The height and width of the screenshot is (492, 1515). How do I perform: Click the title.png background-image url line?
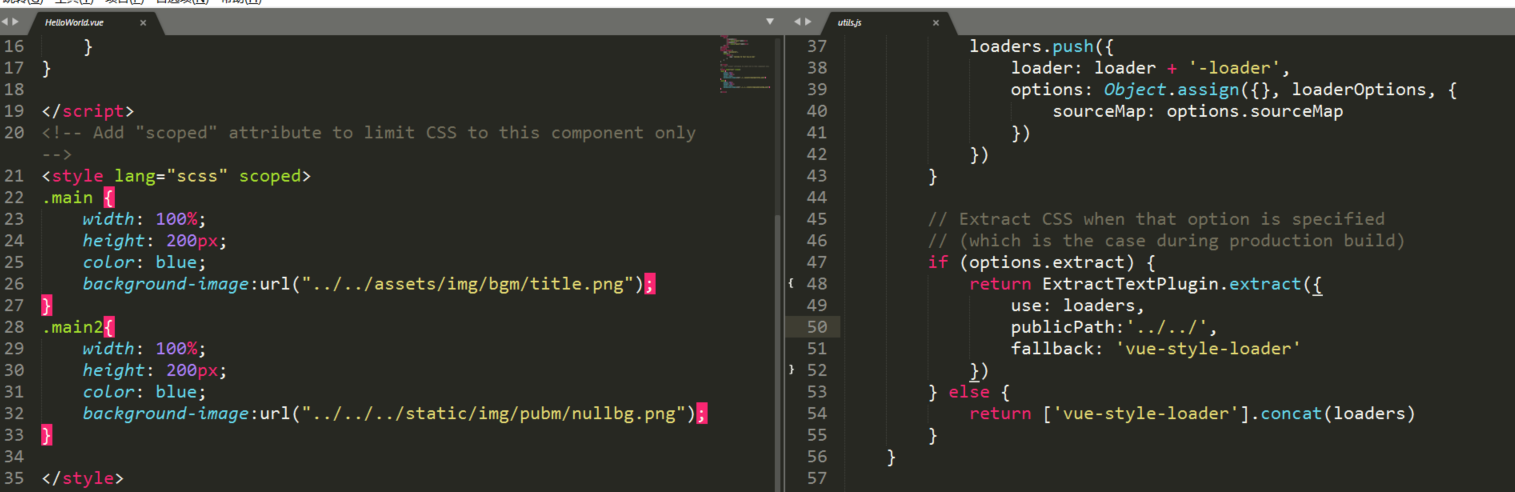click(368, 284)
